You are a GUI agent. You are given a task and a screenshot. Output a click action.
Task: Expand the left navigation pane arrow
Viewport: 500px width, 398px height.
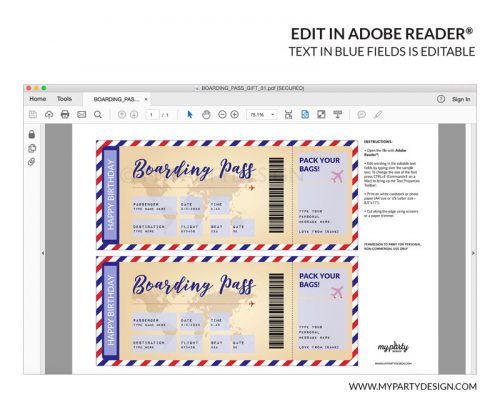[43, 253]
